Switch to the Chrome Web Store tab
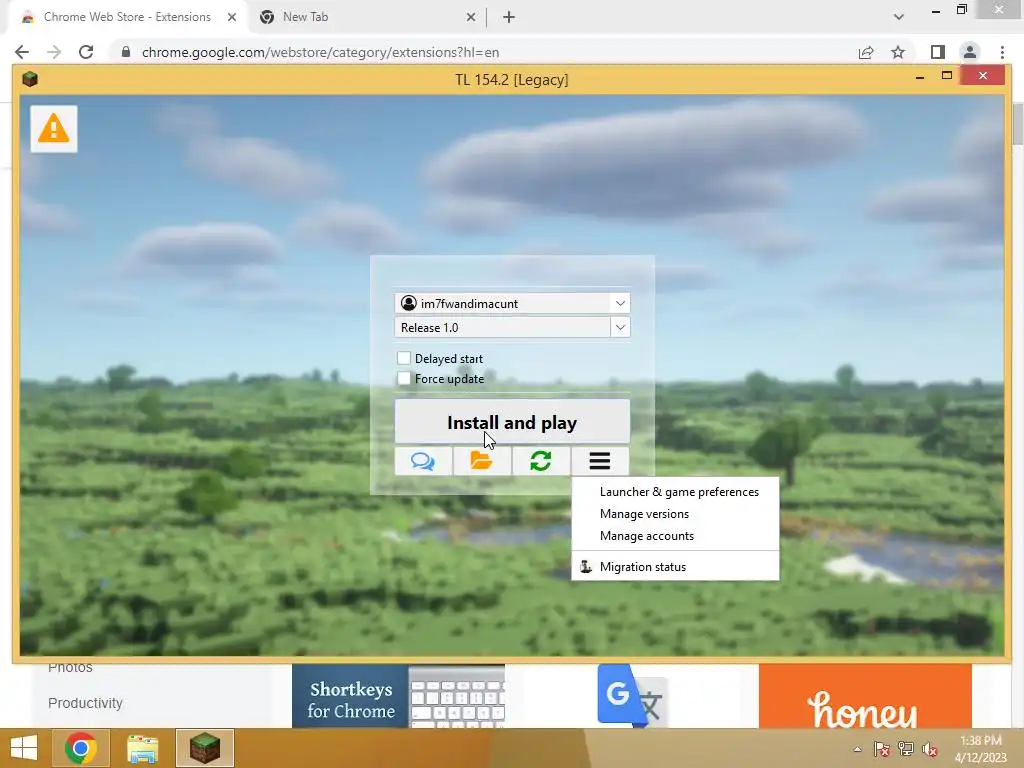 (x=127, y=18)
